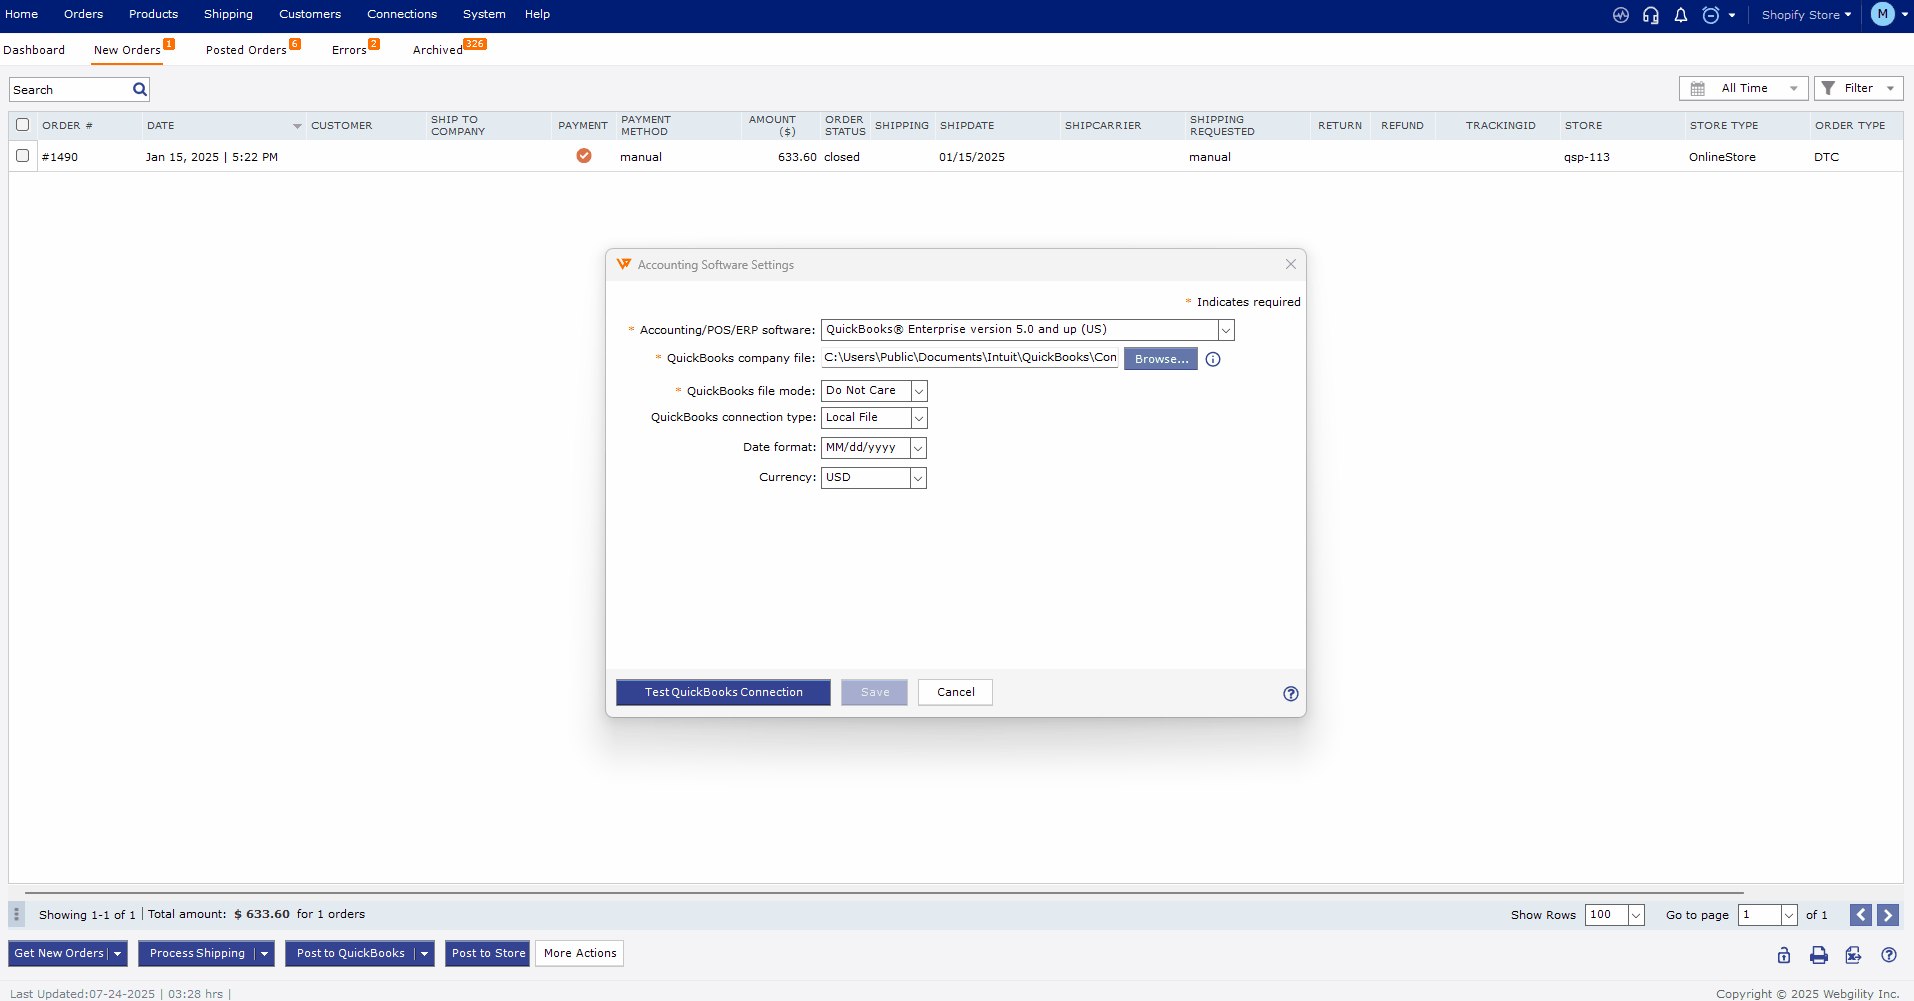
Task: Click the alarm clock scheduler icon
Action: [x=1711, y=15]
